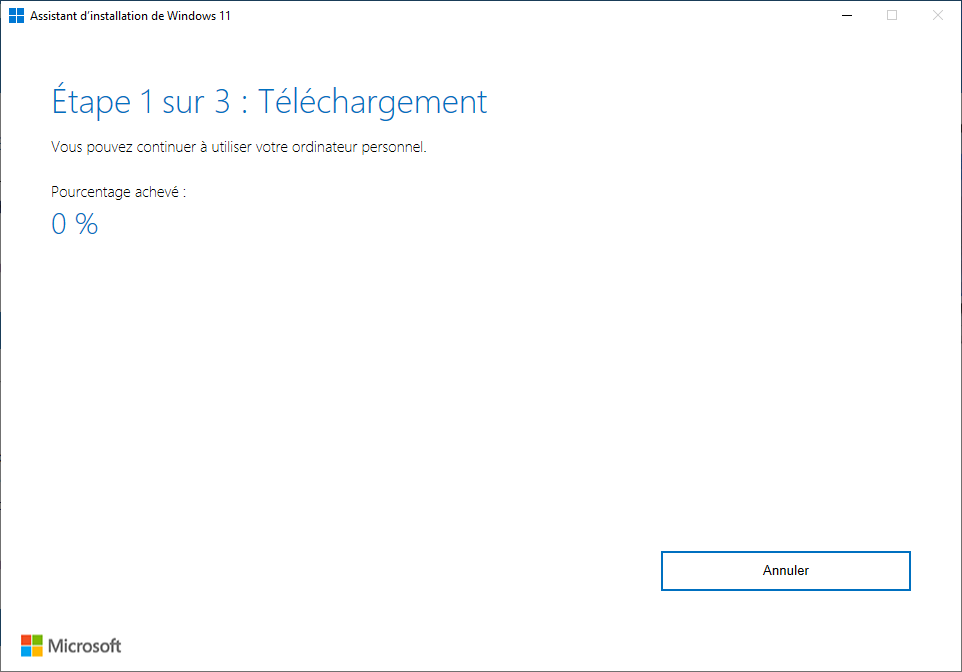962x672 pixels.
Task: Click the greyed-out maximize window icon
Action: [x=892, y=15]
